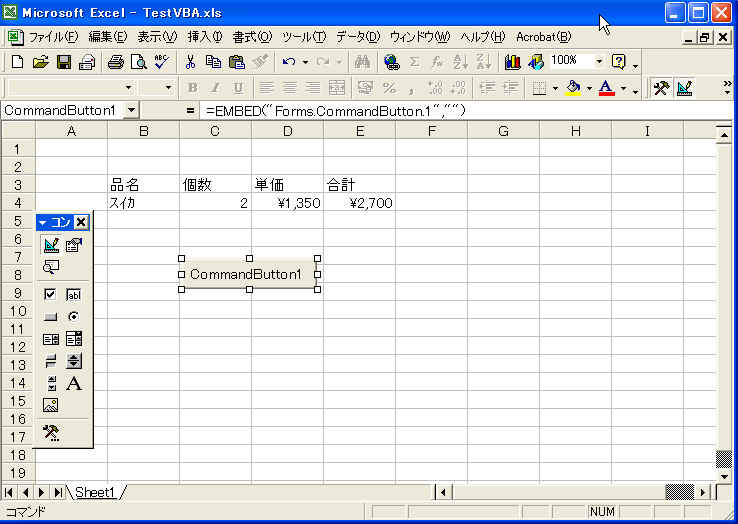Toggle Design Mode button in the top toolbar

pos(684,88)
